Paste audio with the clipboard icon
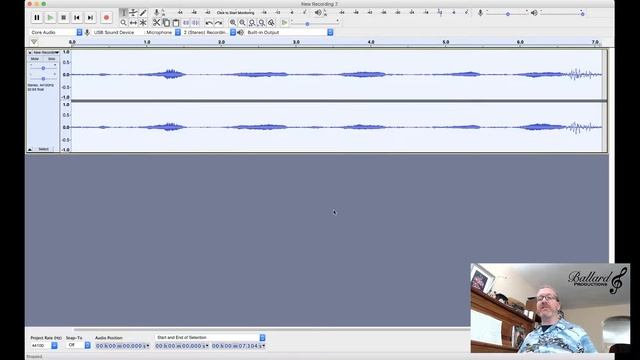 pos(176,23)
